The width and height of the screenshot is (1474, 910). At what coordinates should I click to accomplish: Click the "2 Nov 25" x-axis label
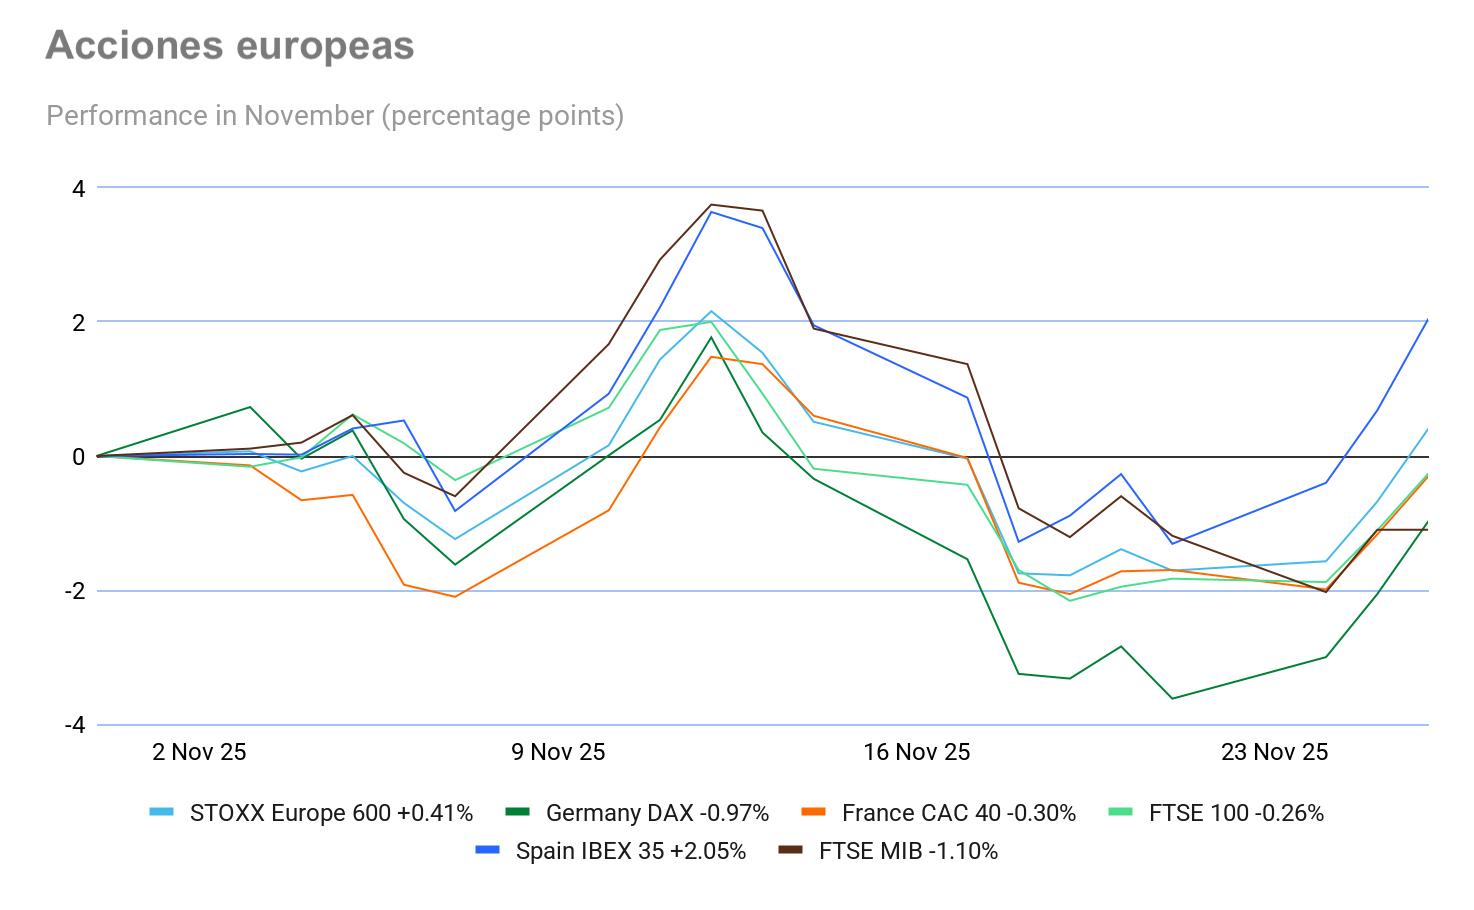(199, 752)
